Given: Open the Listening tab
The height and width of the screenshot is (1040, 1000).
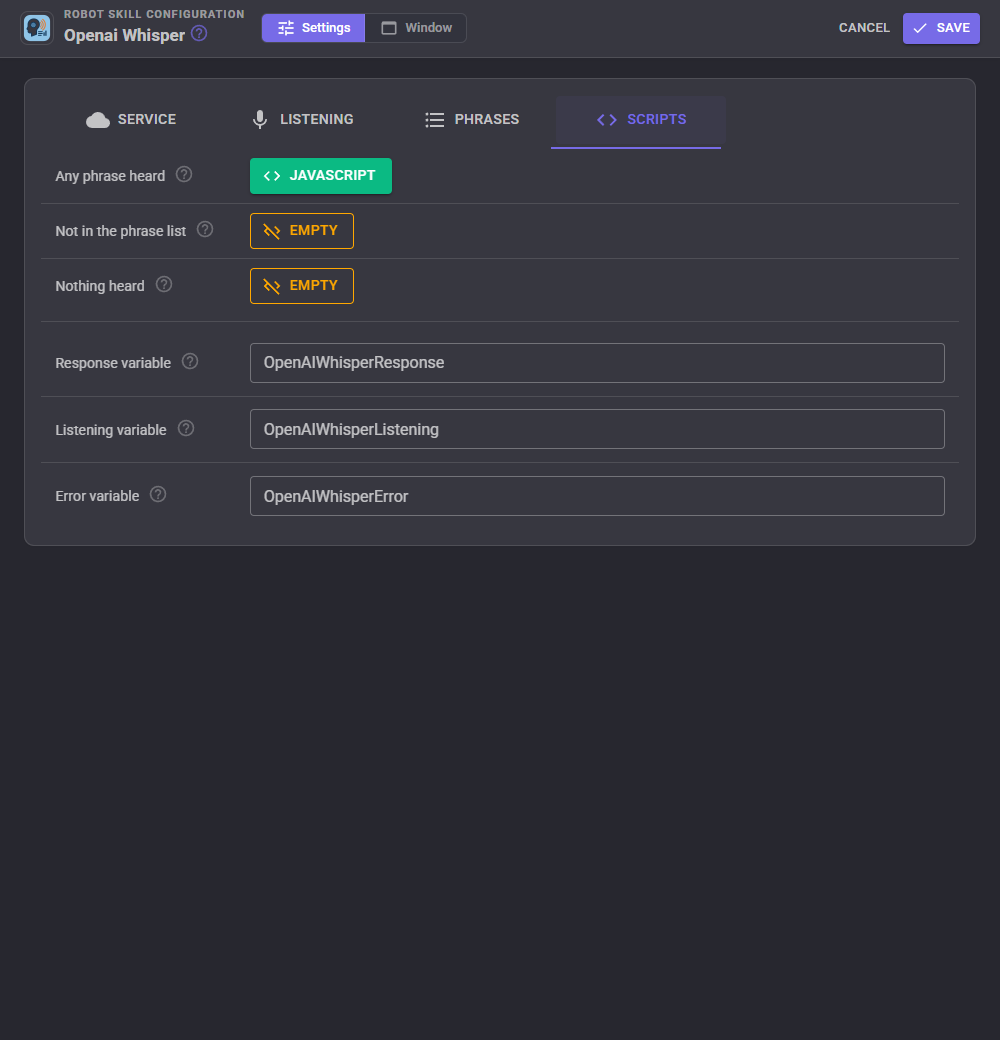Looking at the screenshot, I should pyautogui.click(x=302, y=119).
